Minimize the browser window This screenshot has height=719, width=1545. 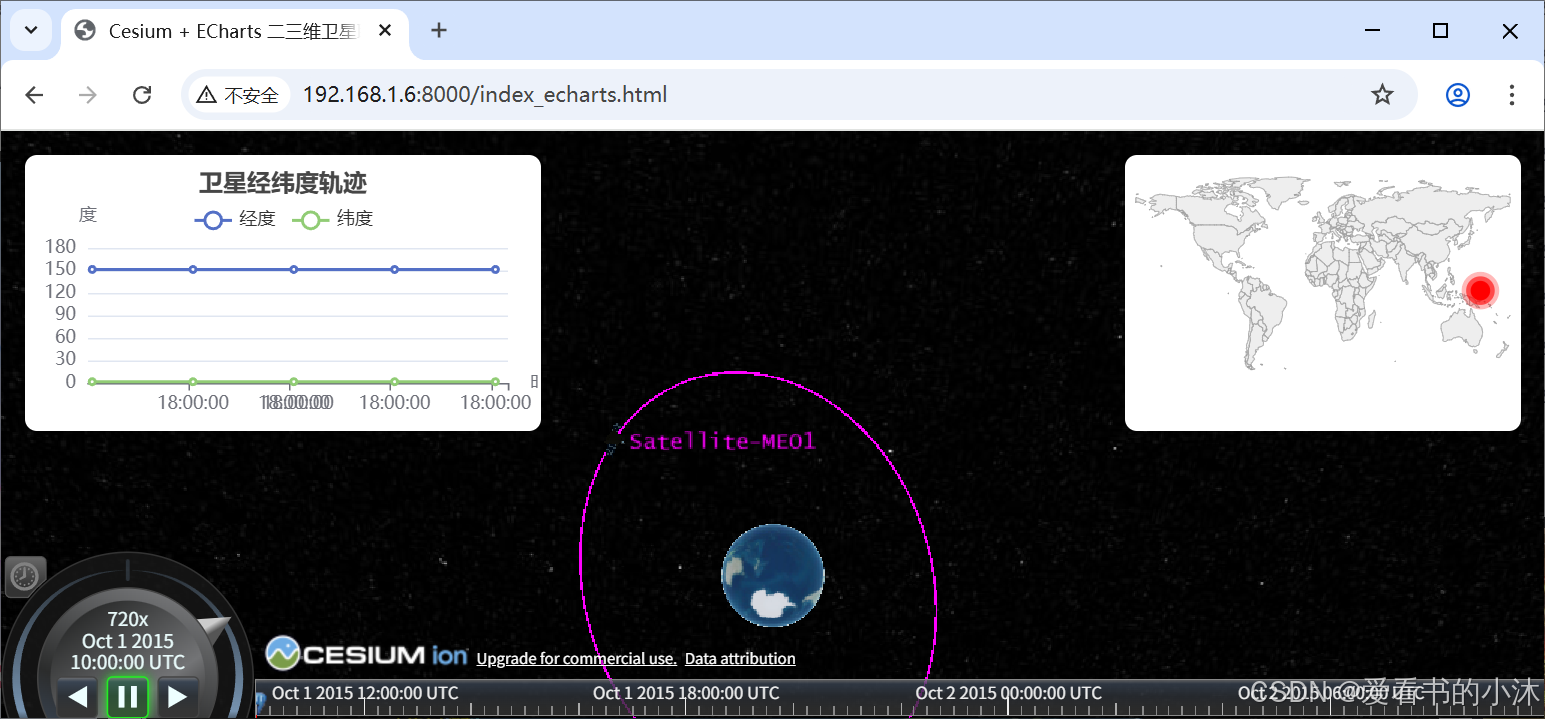(1371, 31)
